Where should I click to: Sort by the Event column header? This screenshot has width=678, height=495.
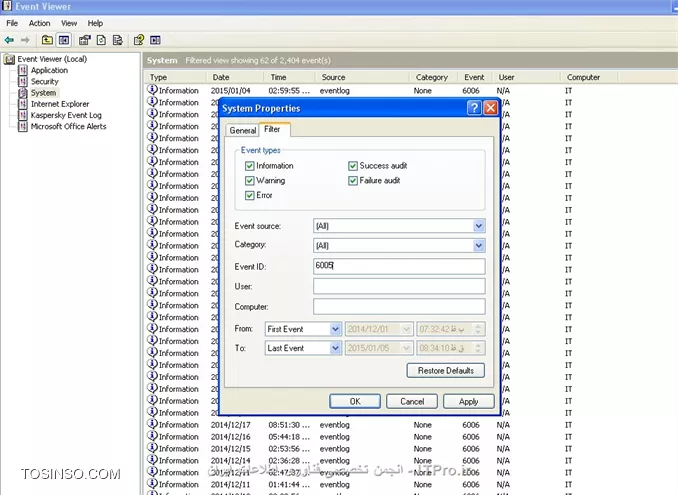pos(474,77)
